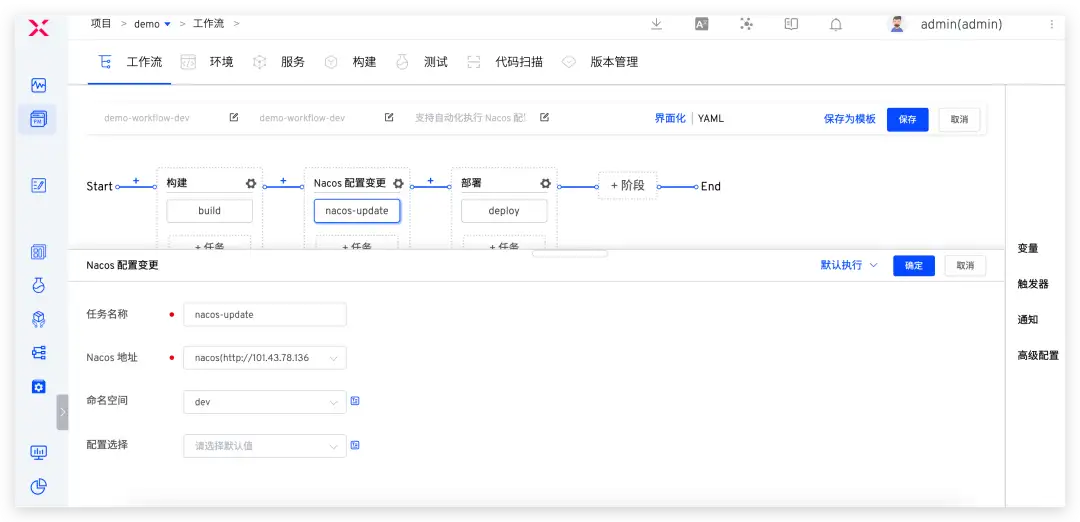The image size is (1080, 522).
Task: Click 取消 button in workflow header
Action: coord(959,119)
